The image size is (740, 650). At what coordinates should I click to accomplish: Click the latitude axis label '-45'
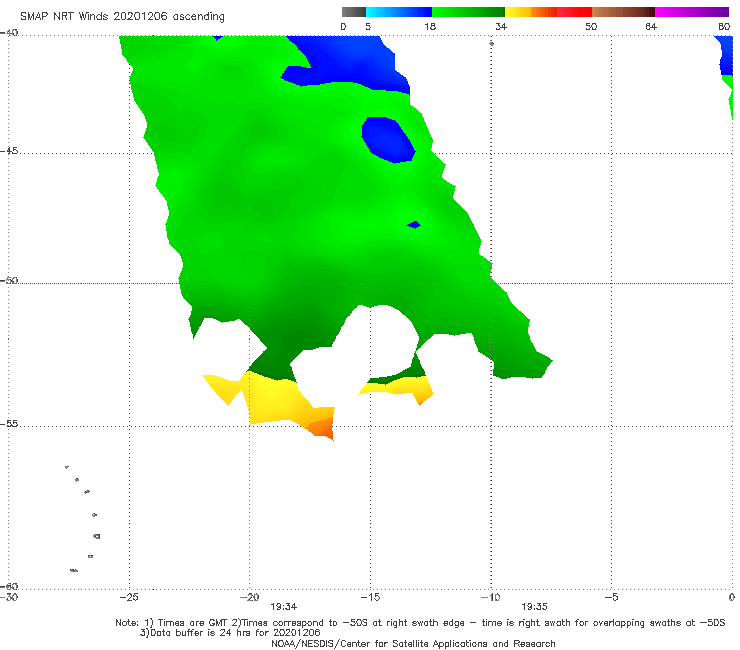[x=9, y=151]
